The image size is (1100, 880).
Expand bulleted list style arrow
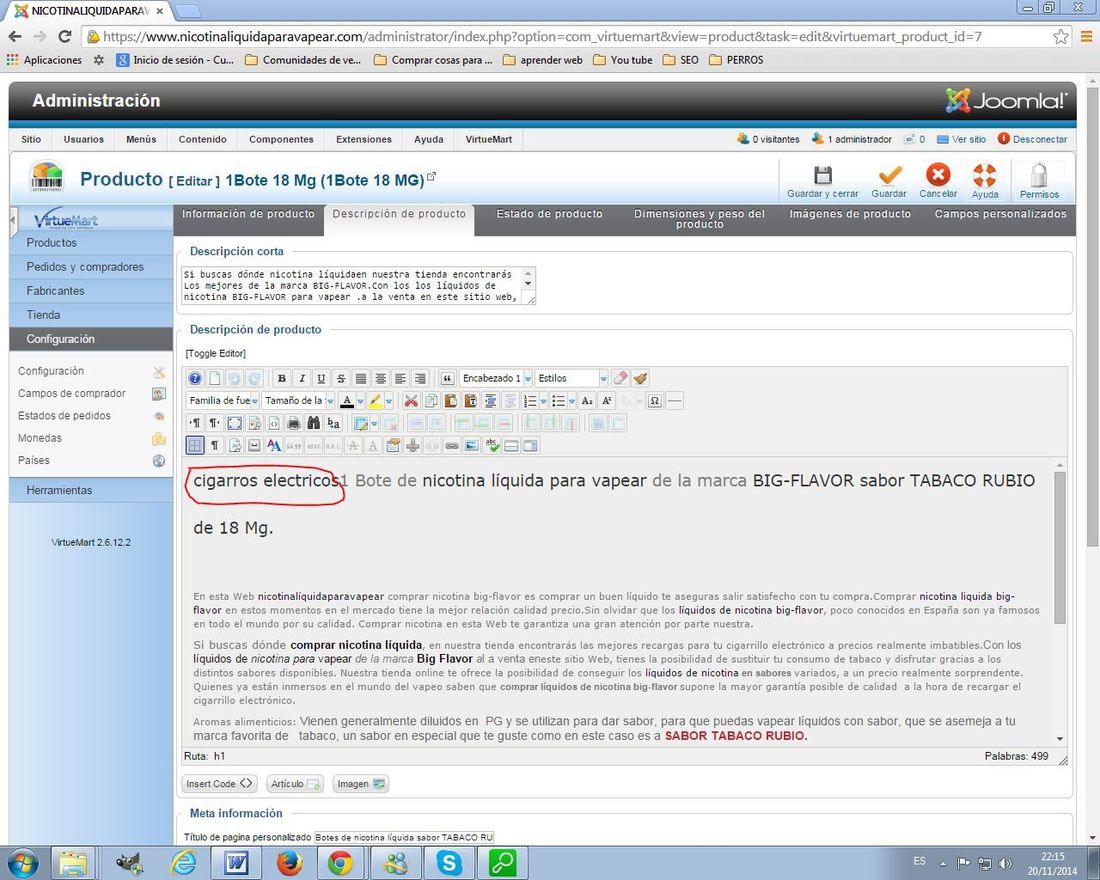[572, 401]
